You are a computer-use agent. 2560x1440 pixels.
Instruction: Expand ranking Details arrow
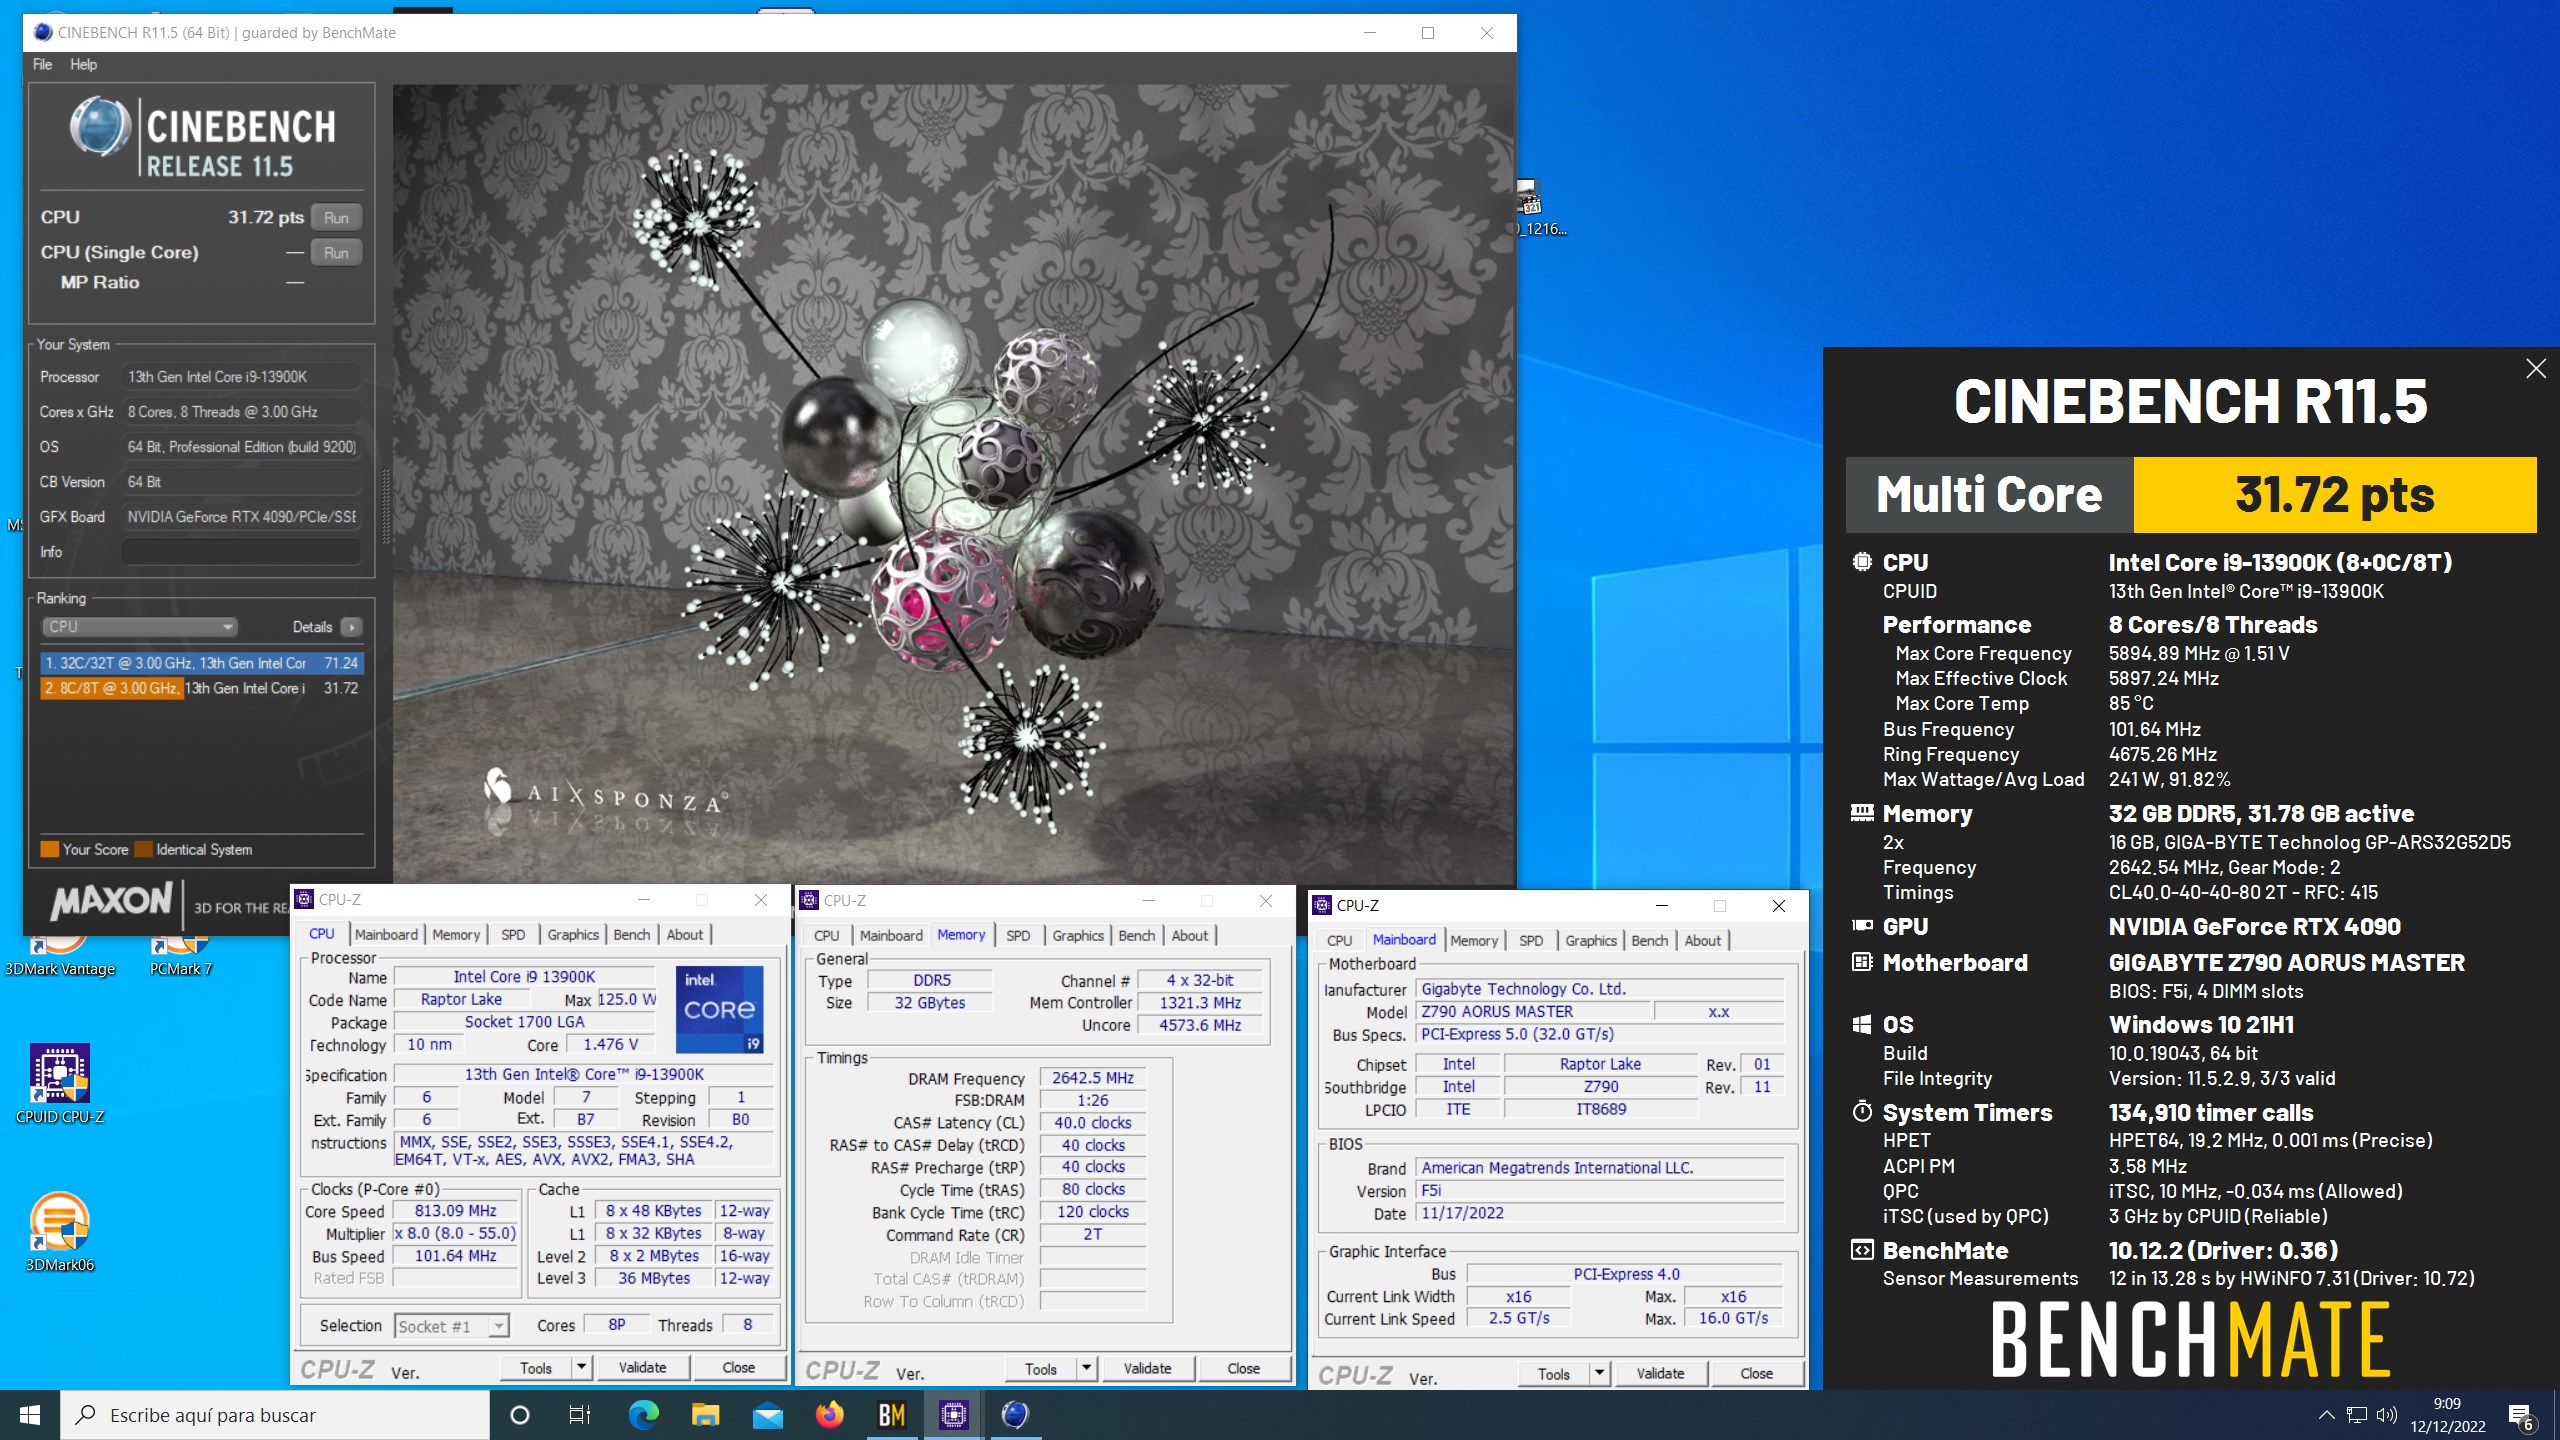[x=351, y=627]
